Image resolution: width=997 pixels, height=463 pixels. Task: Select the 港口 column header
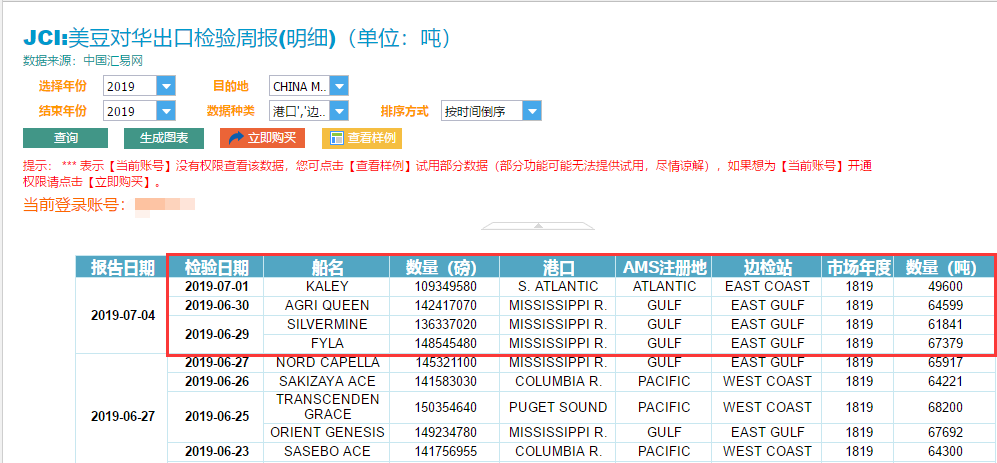point(557,267)
